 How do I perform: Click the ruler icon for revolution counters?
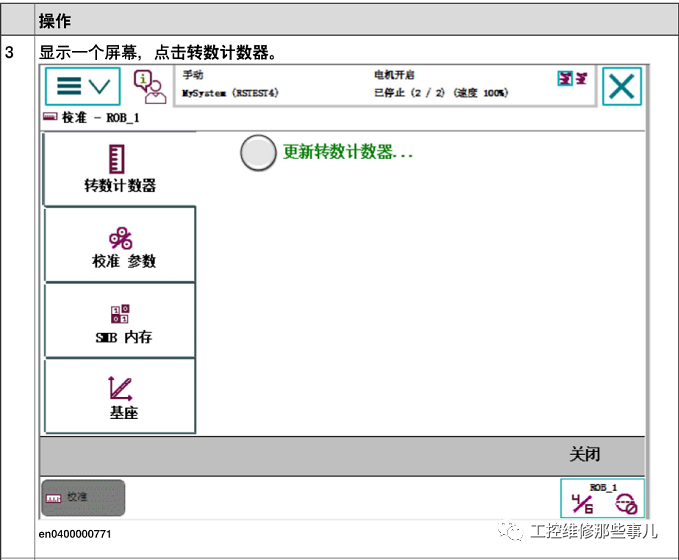coord(116,159)
